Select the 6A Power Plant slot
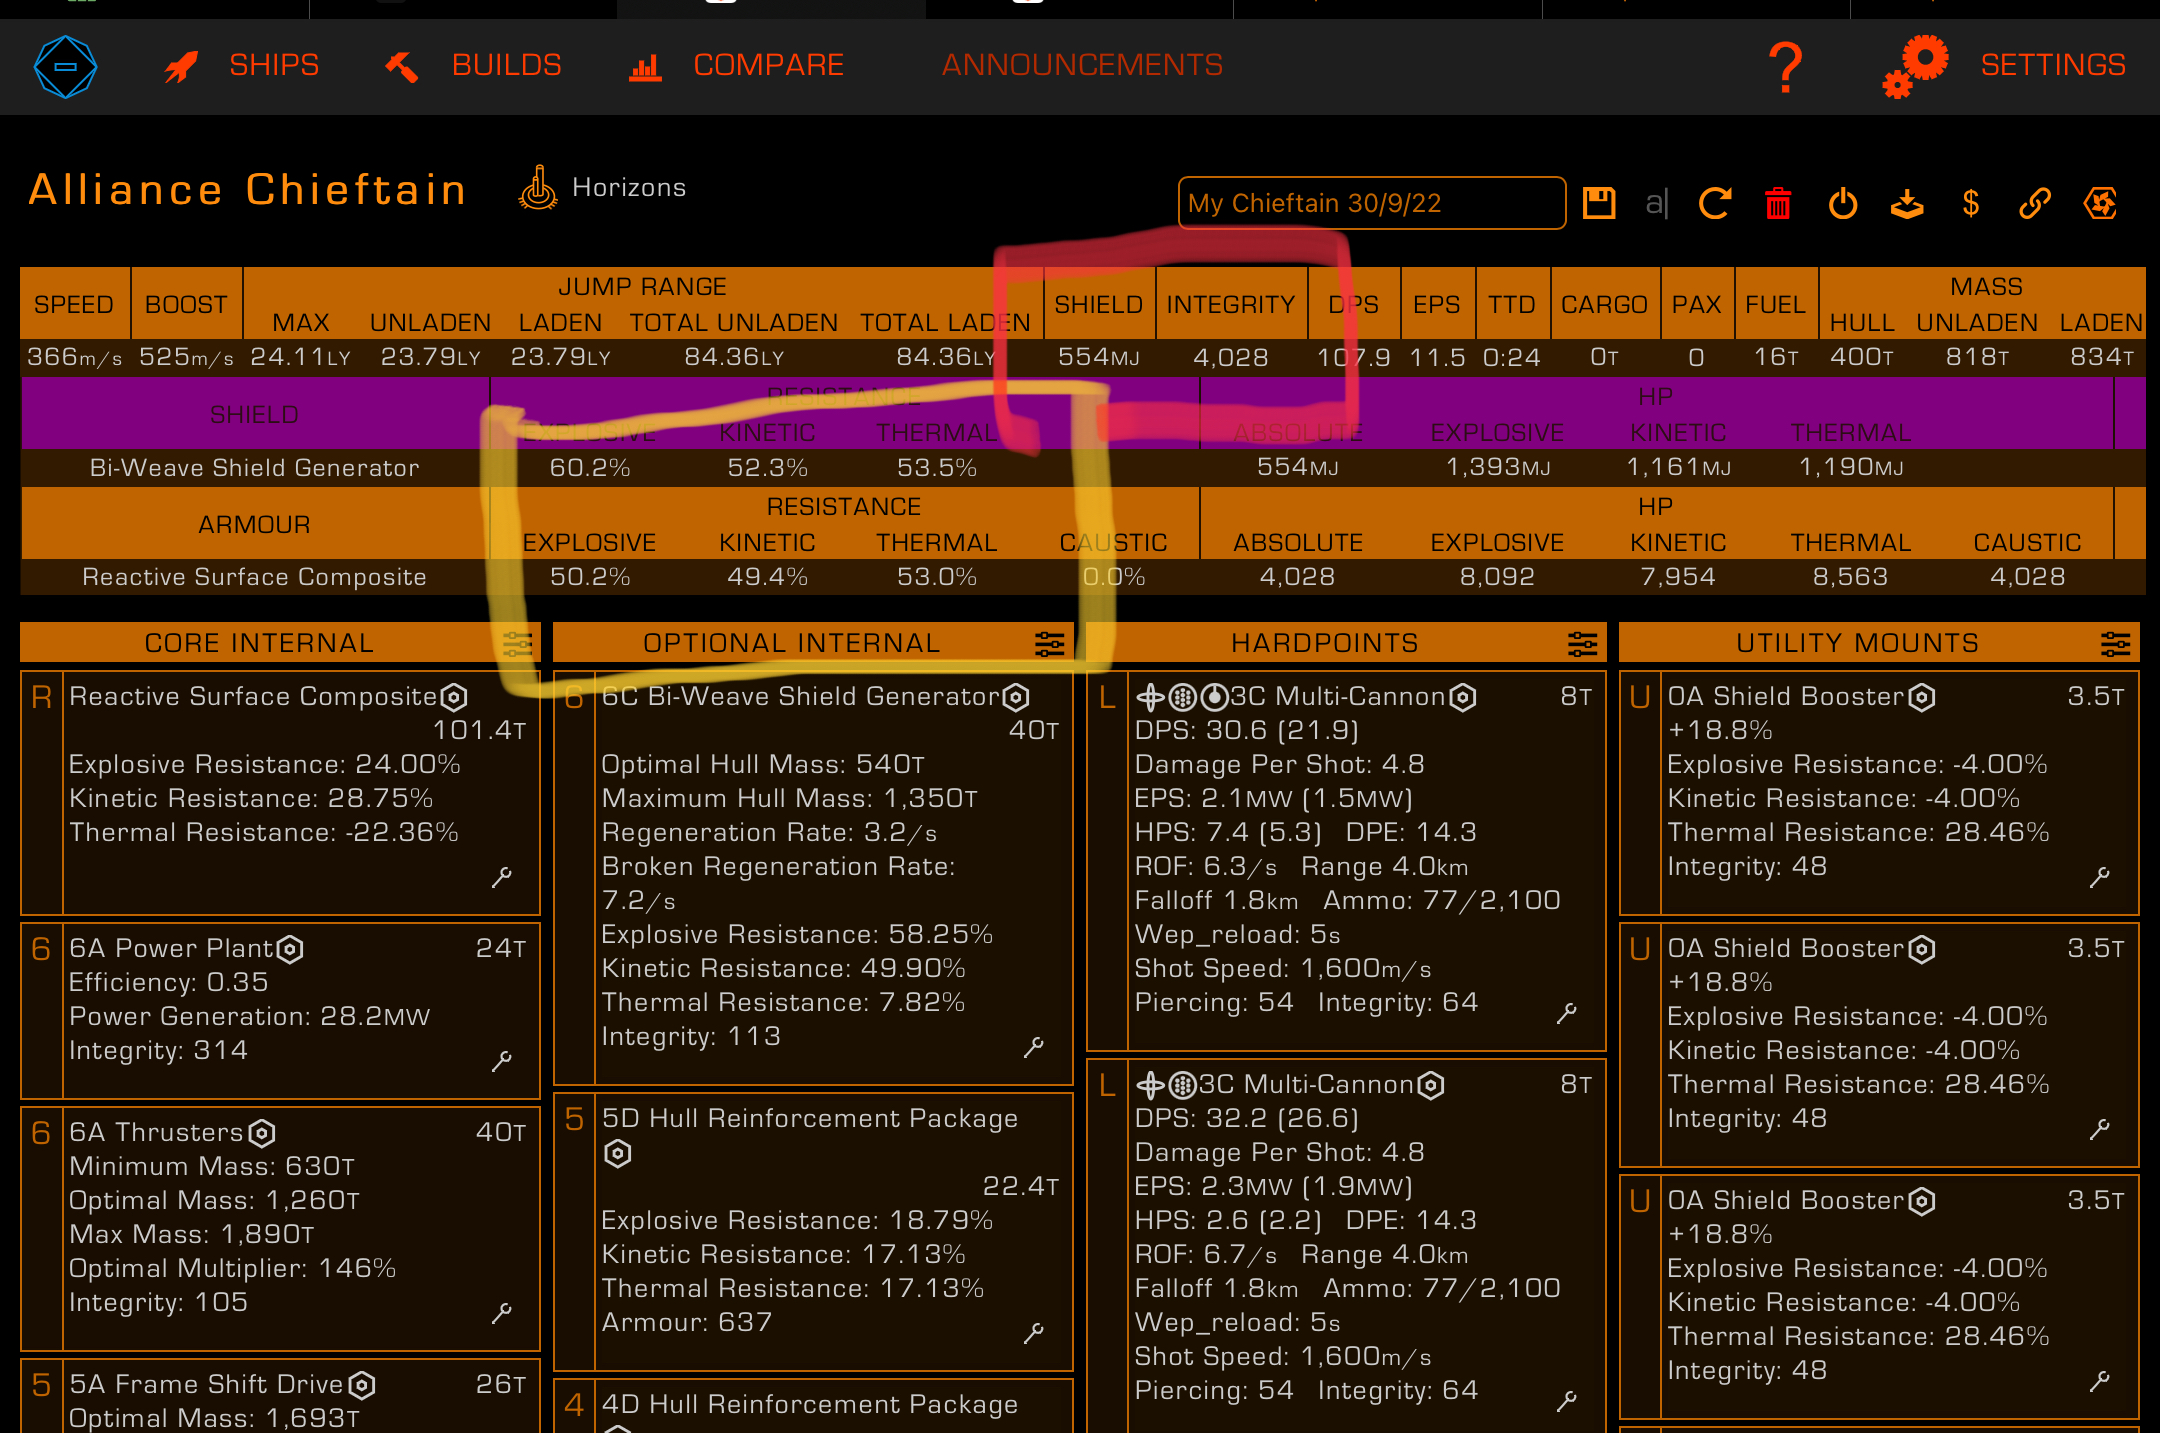The width and height of the screenshot is (2160, 1433). tap(280, 1011)
